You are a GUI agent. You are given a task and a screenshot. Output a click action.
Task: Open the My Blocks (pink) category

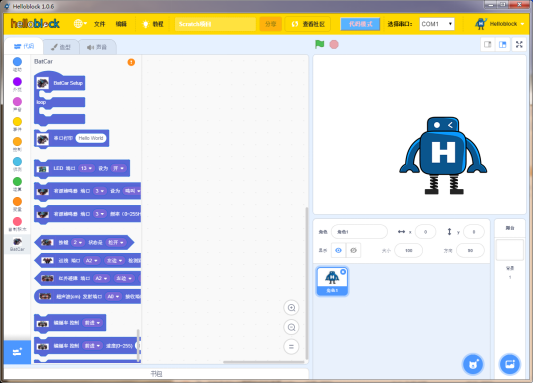click(x=17, y=224)
